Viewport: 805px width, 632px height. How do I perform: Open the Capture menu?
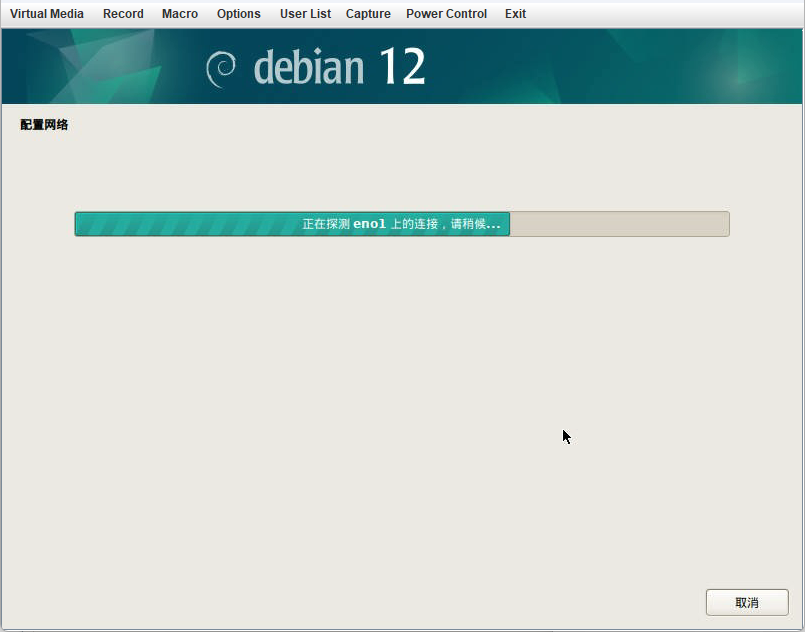pyautogui.click(x=368, y=14)
